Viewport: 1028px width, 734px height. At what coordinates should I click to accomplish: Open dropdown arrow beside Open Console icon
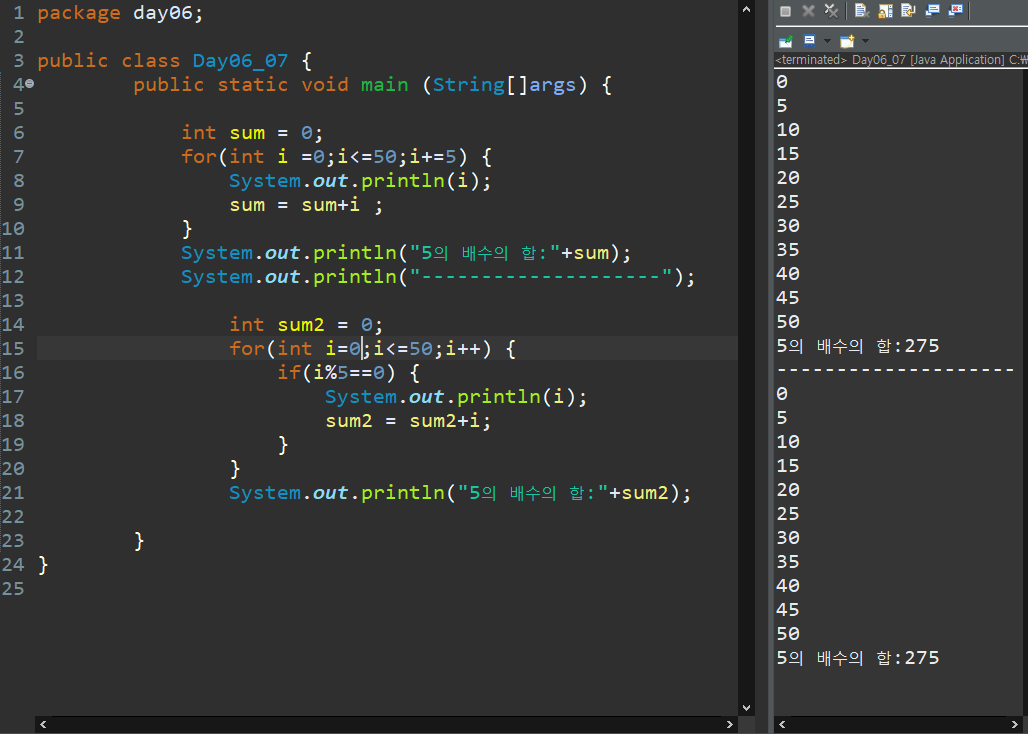click(x=865, y=41)
